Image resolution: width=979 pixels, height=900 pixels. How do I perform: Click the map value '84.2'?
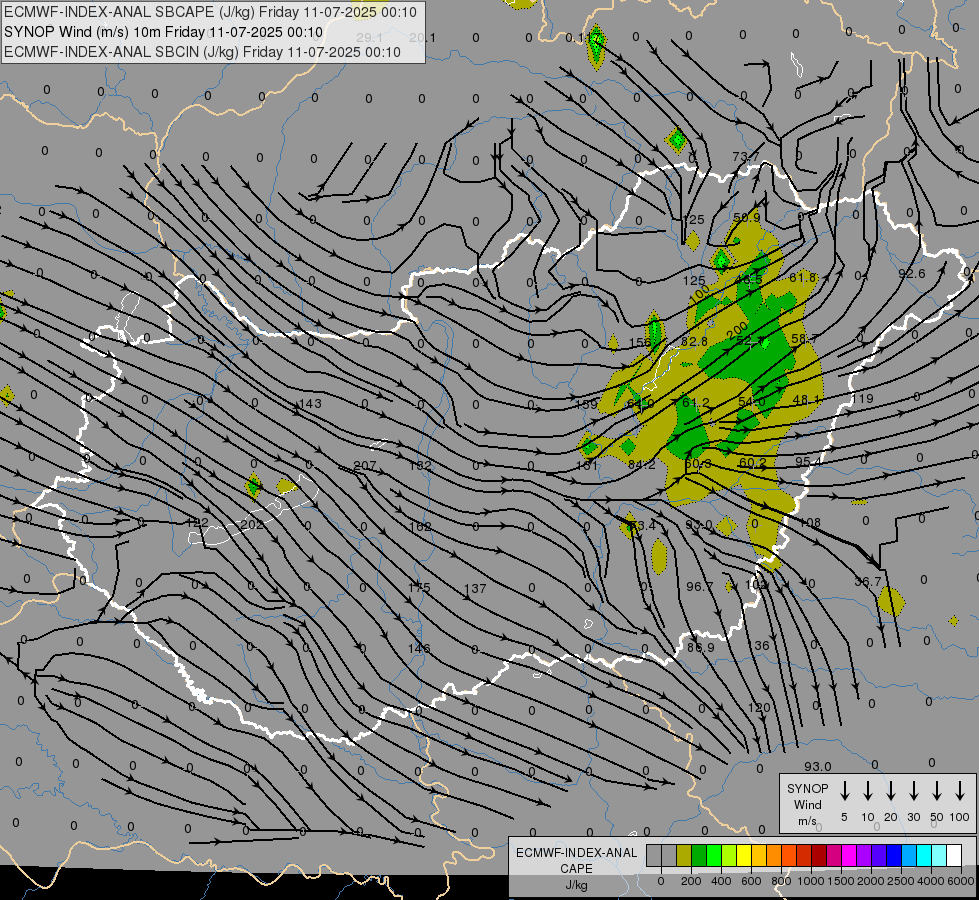tap(642, 465)
